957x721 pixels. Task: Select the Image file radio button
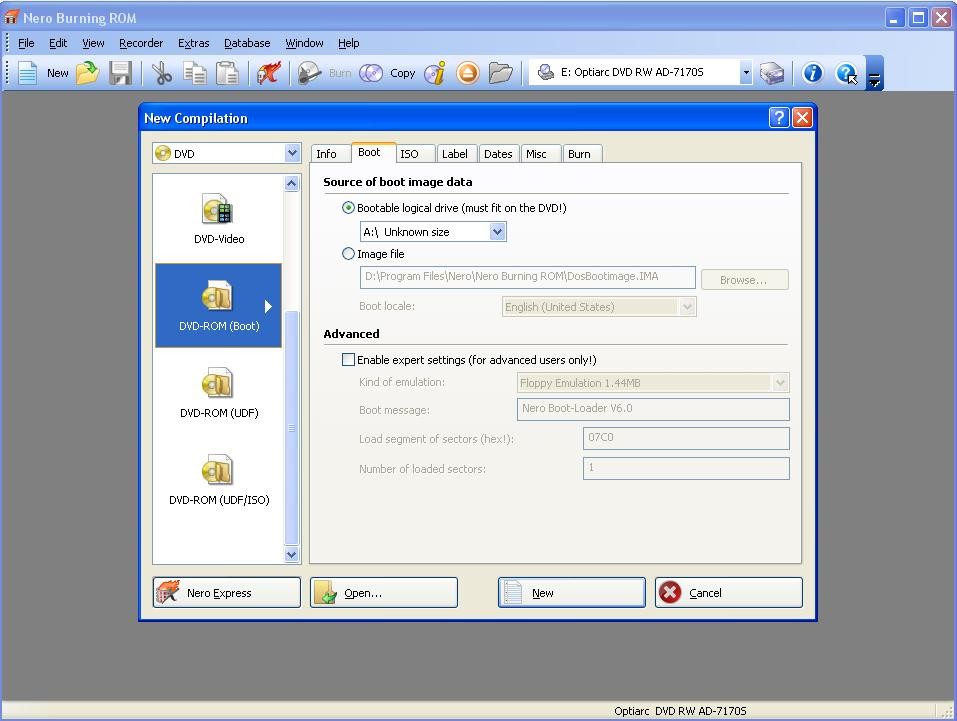pos(348,253)
